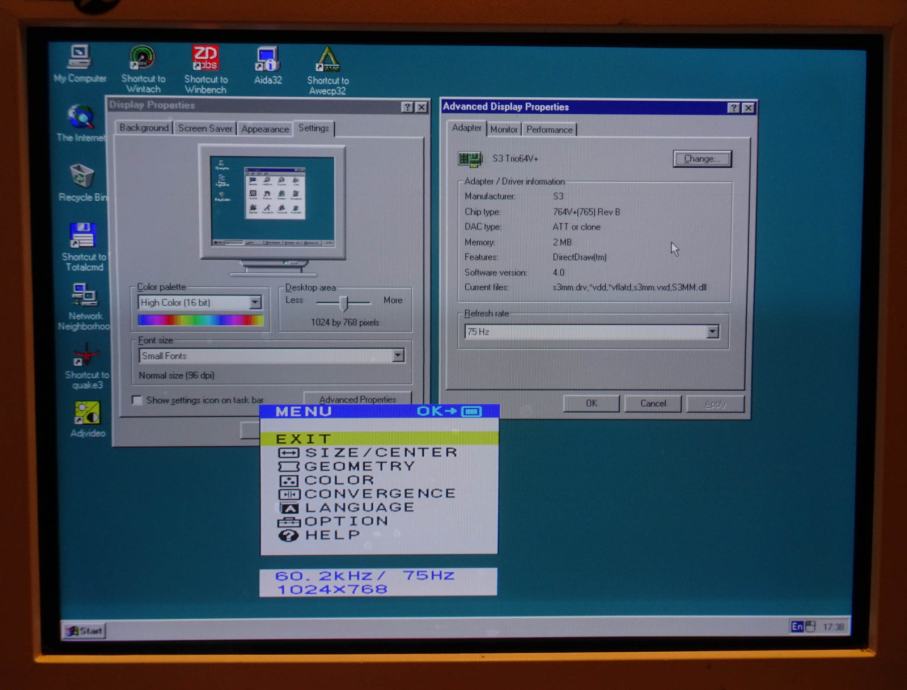Click the Memory value 2 MB
907x690 pixels.
click(562, 242)
